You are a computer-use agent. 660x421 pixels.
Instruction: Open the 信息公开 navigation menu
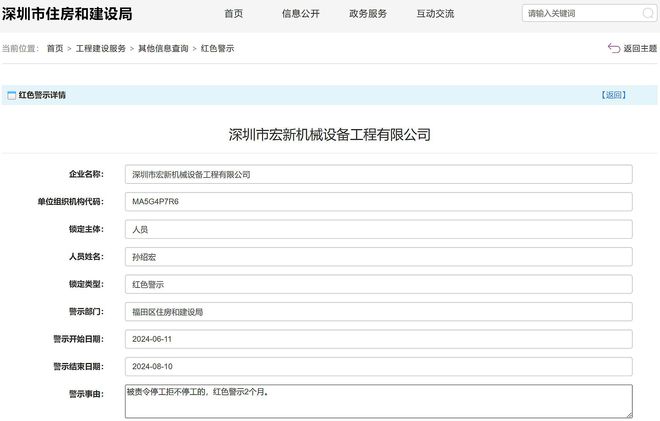coord(301,14)
